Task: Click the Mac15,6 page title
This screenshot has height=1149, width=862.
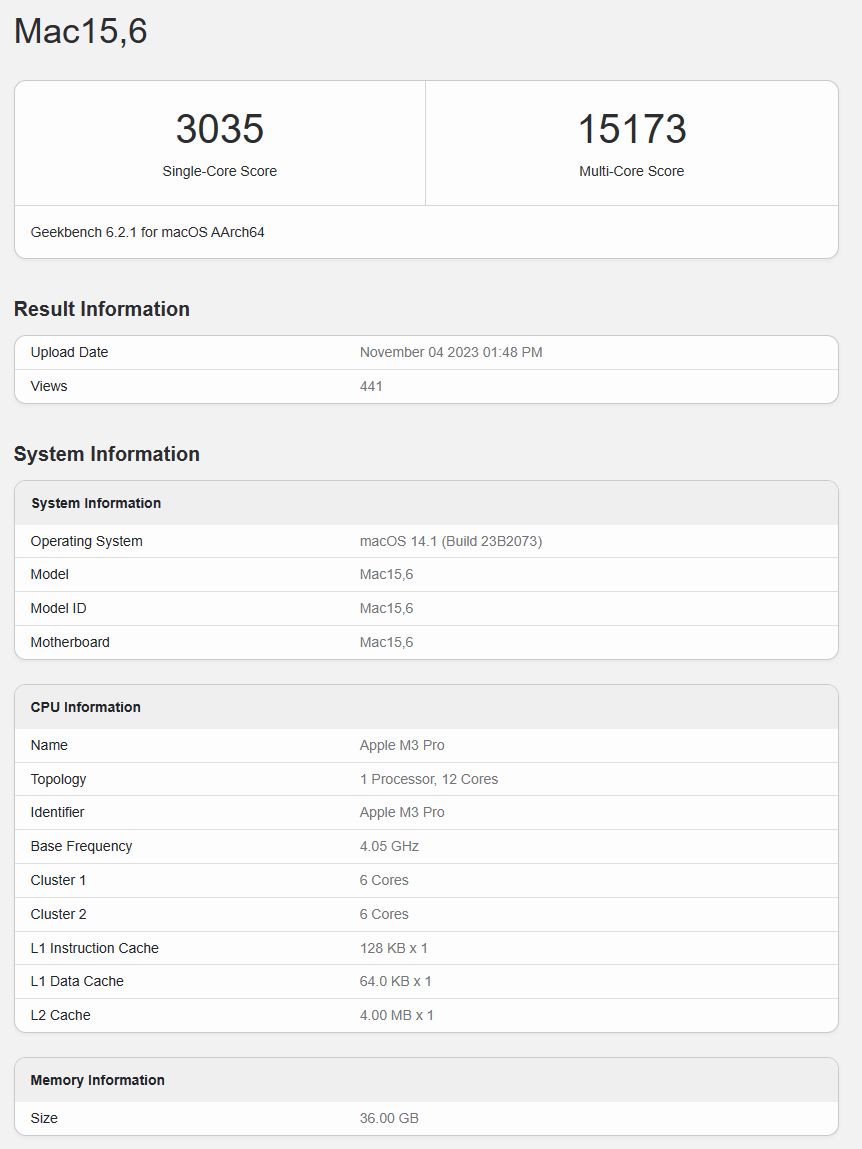Action: pyautogui.click(x=81, y=31)
